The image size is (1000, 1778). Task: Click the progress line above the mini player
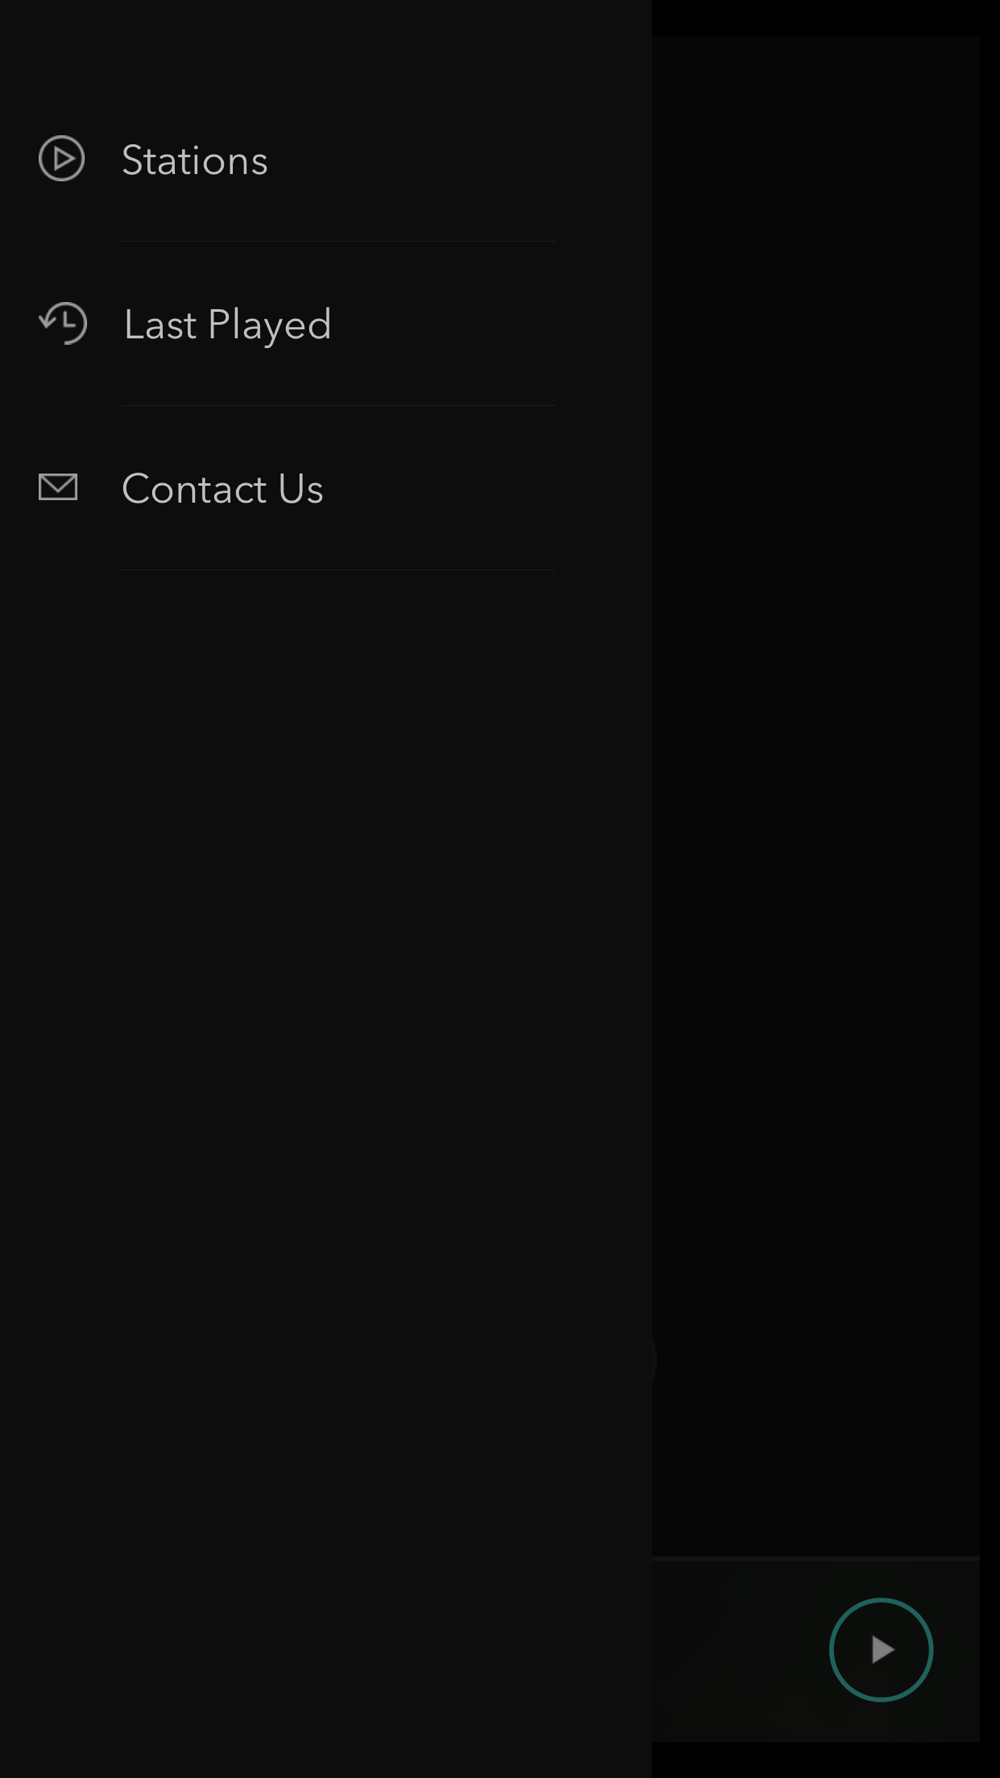click(816, 1558)
